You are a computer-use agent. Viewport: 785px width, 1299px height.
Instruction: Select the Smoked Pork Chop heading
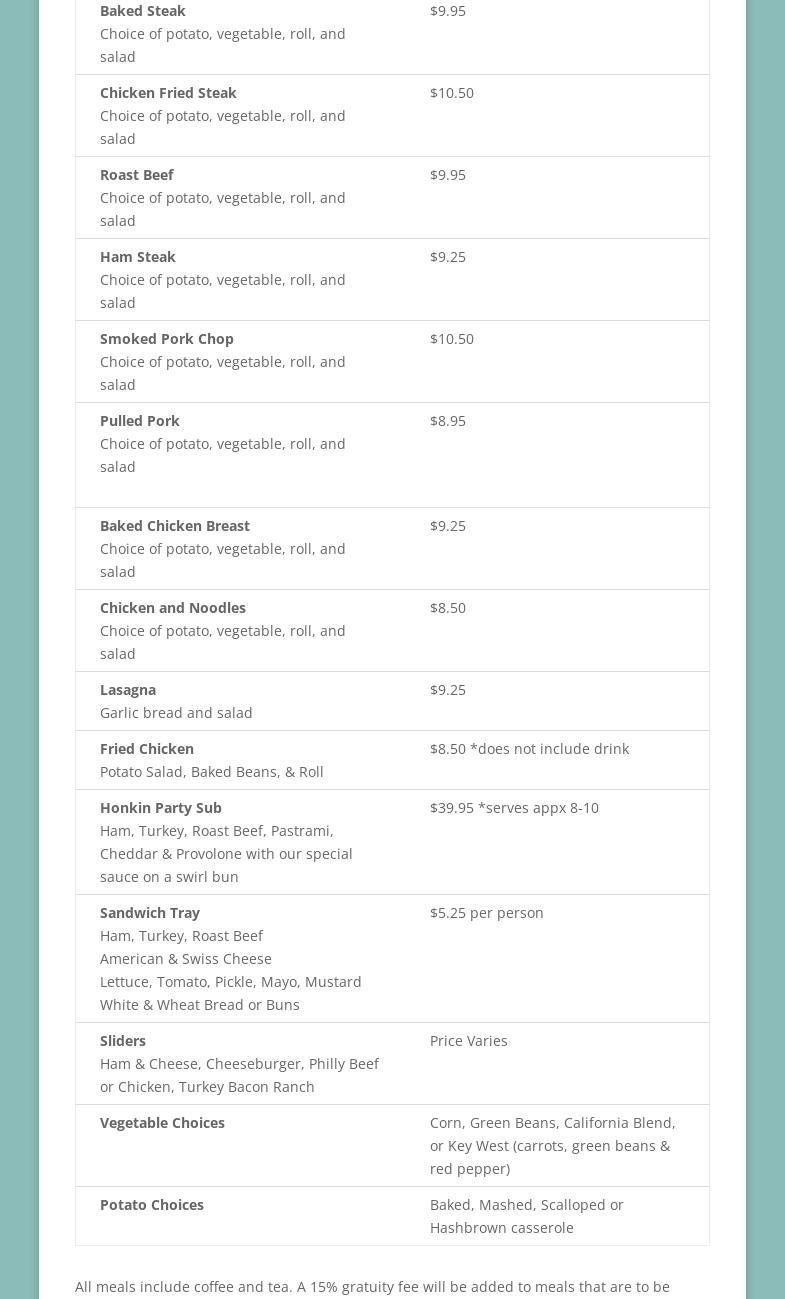166,339
